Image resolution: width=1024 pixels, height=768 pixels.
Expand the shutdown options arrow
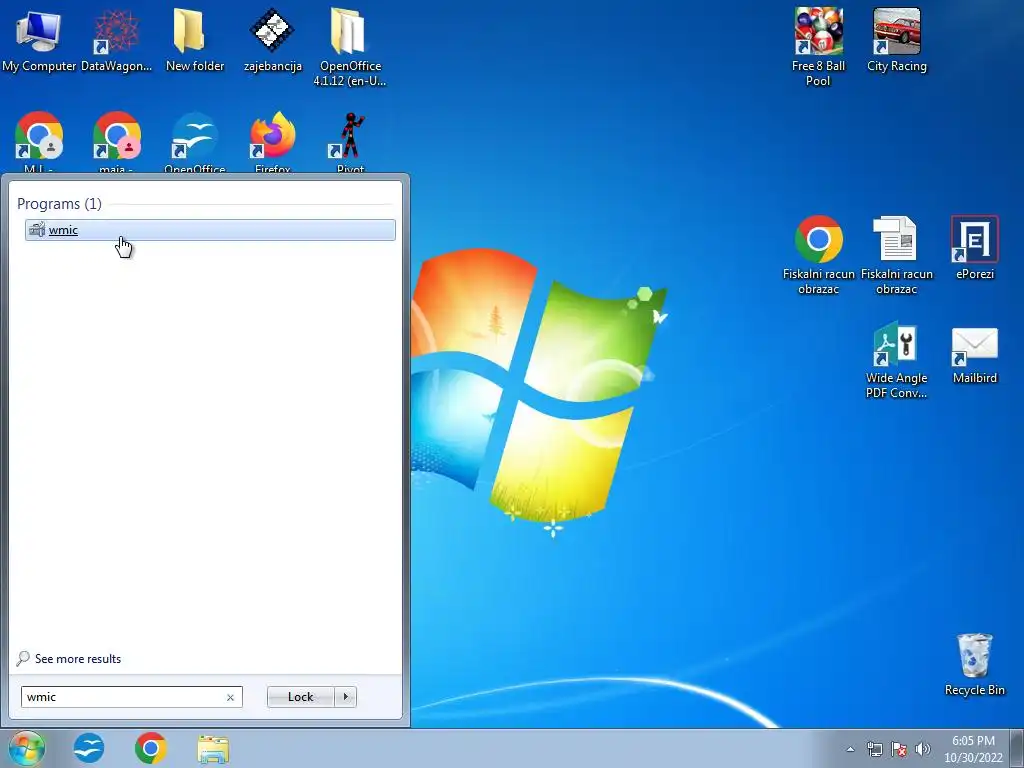coord(345,697)
